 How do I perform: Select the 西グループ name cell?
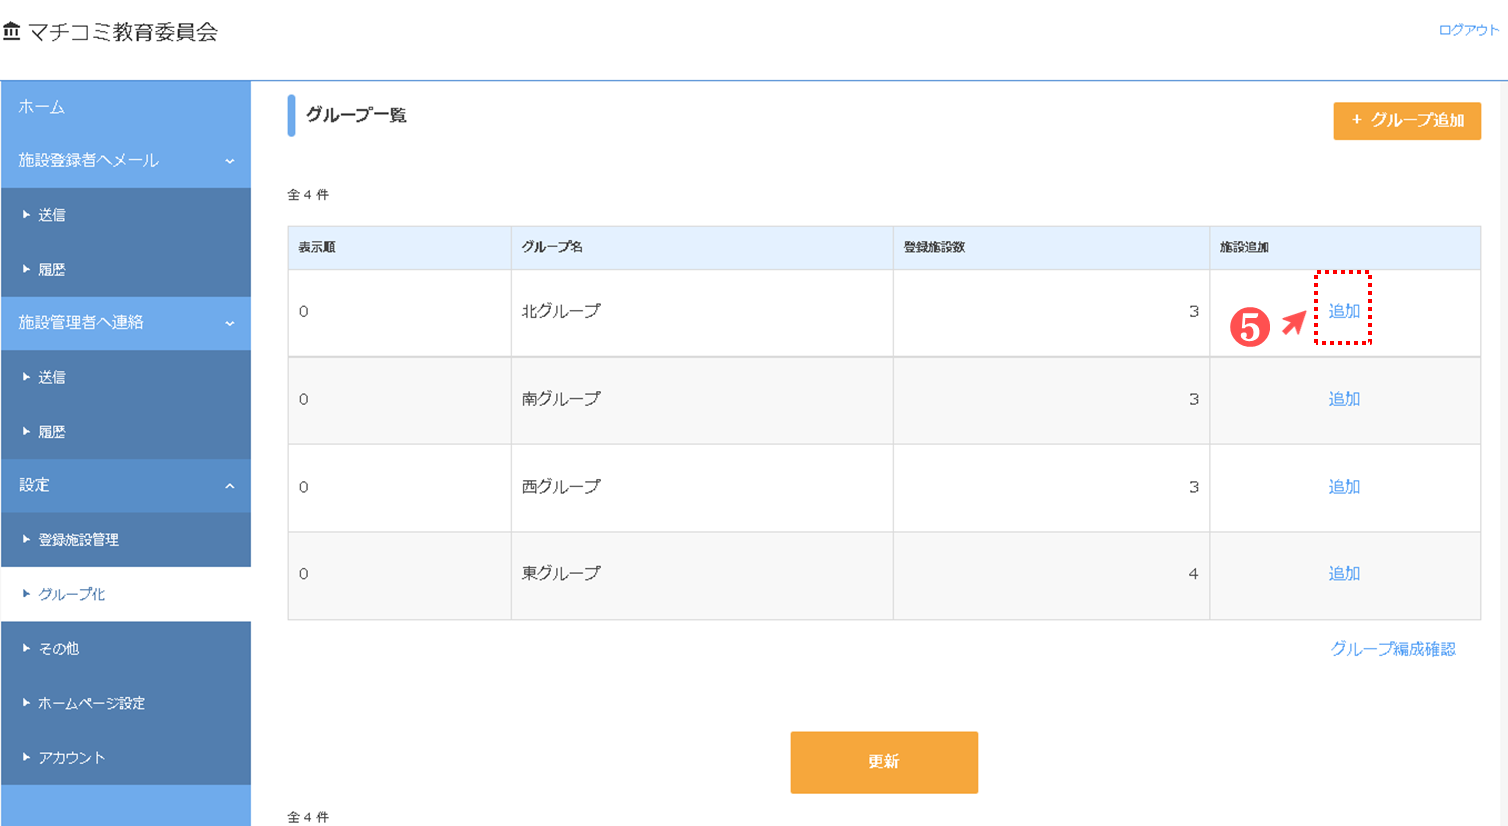(702, 488)
